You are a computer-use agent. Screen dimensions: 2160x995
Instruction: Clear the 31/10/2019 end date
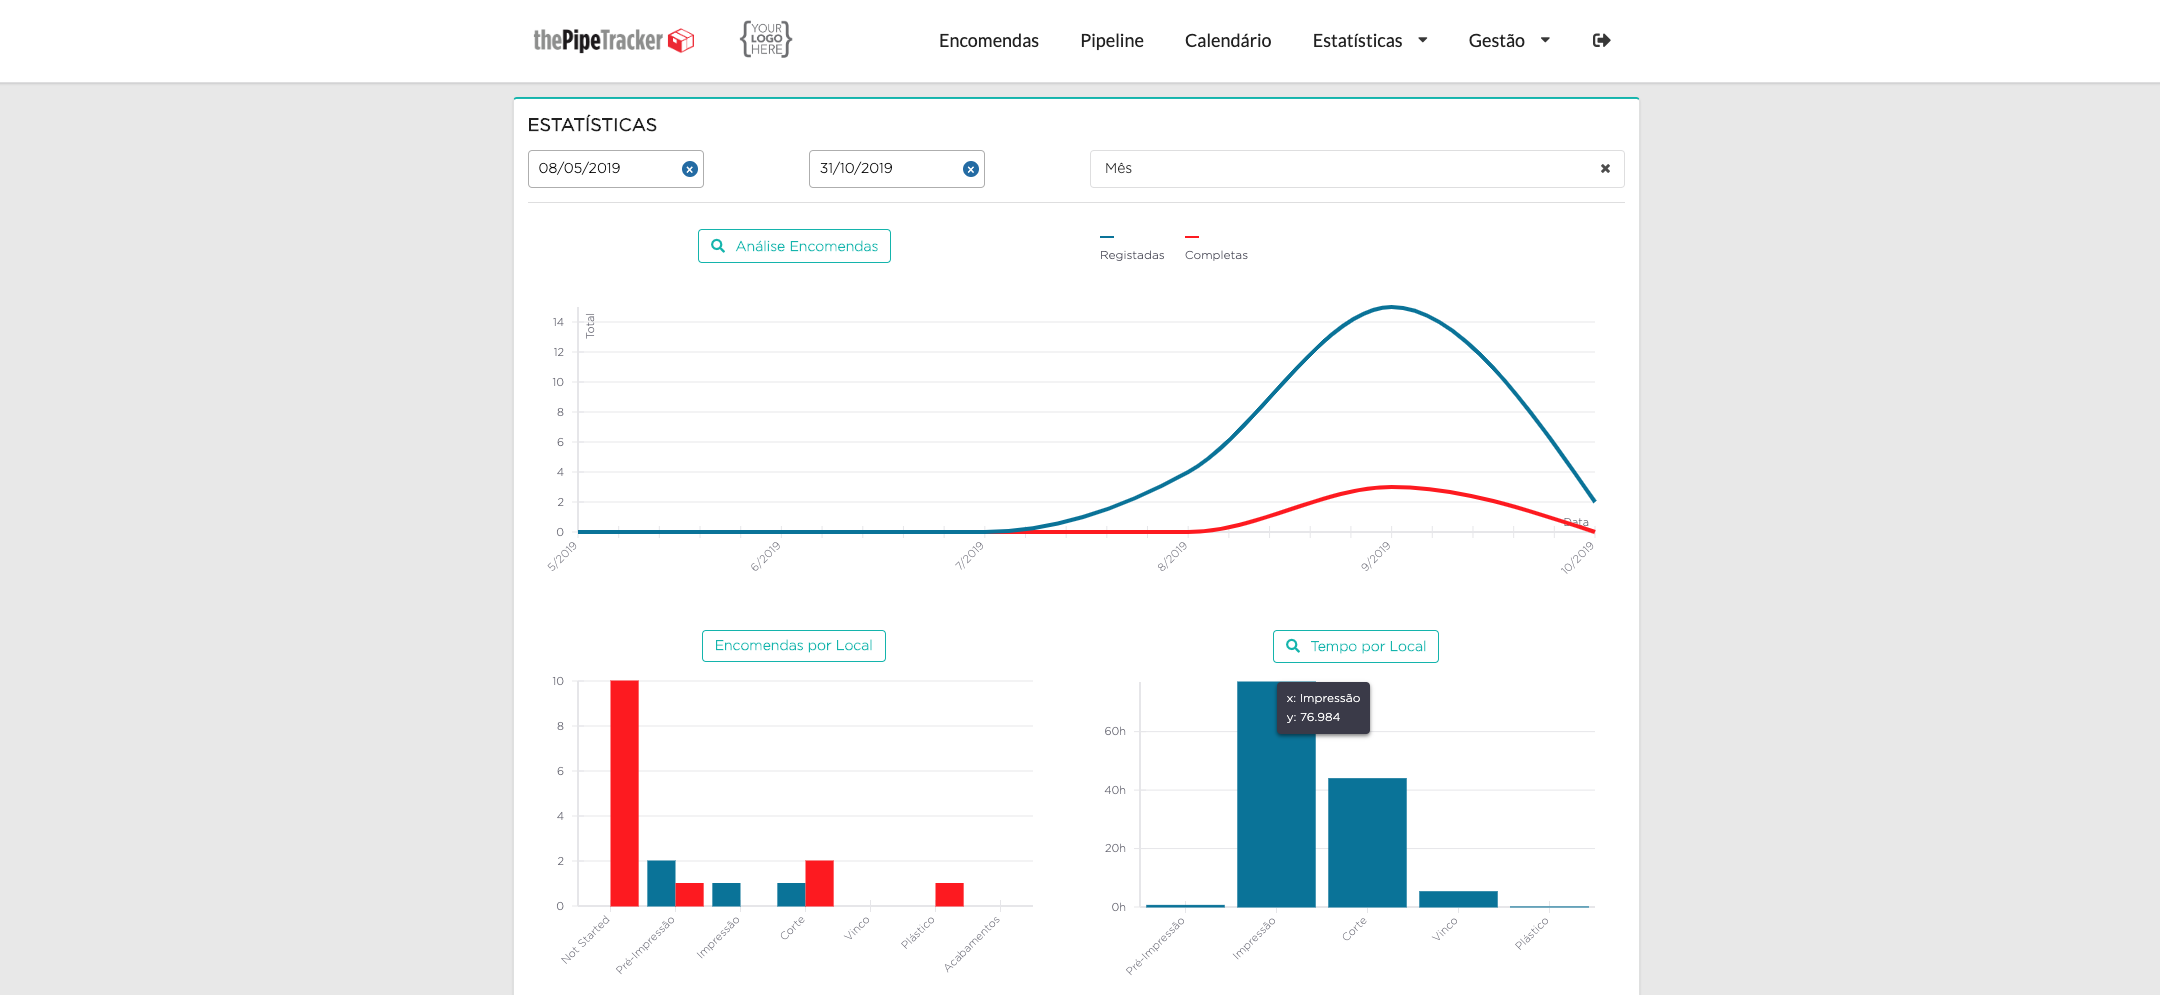(970, 169)
